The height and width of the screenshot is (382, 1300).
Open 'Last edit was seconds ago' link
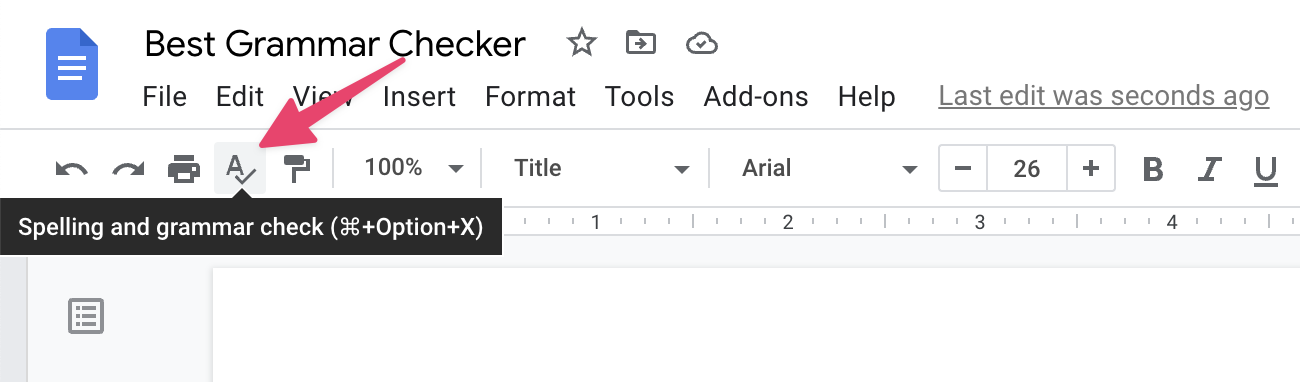point(1104,97)
